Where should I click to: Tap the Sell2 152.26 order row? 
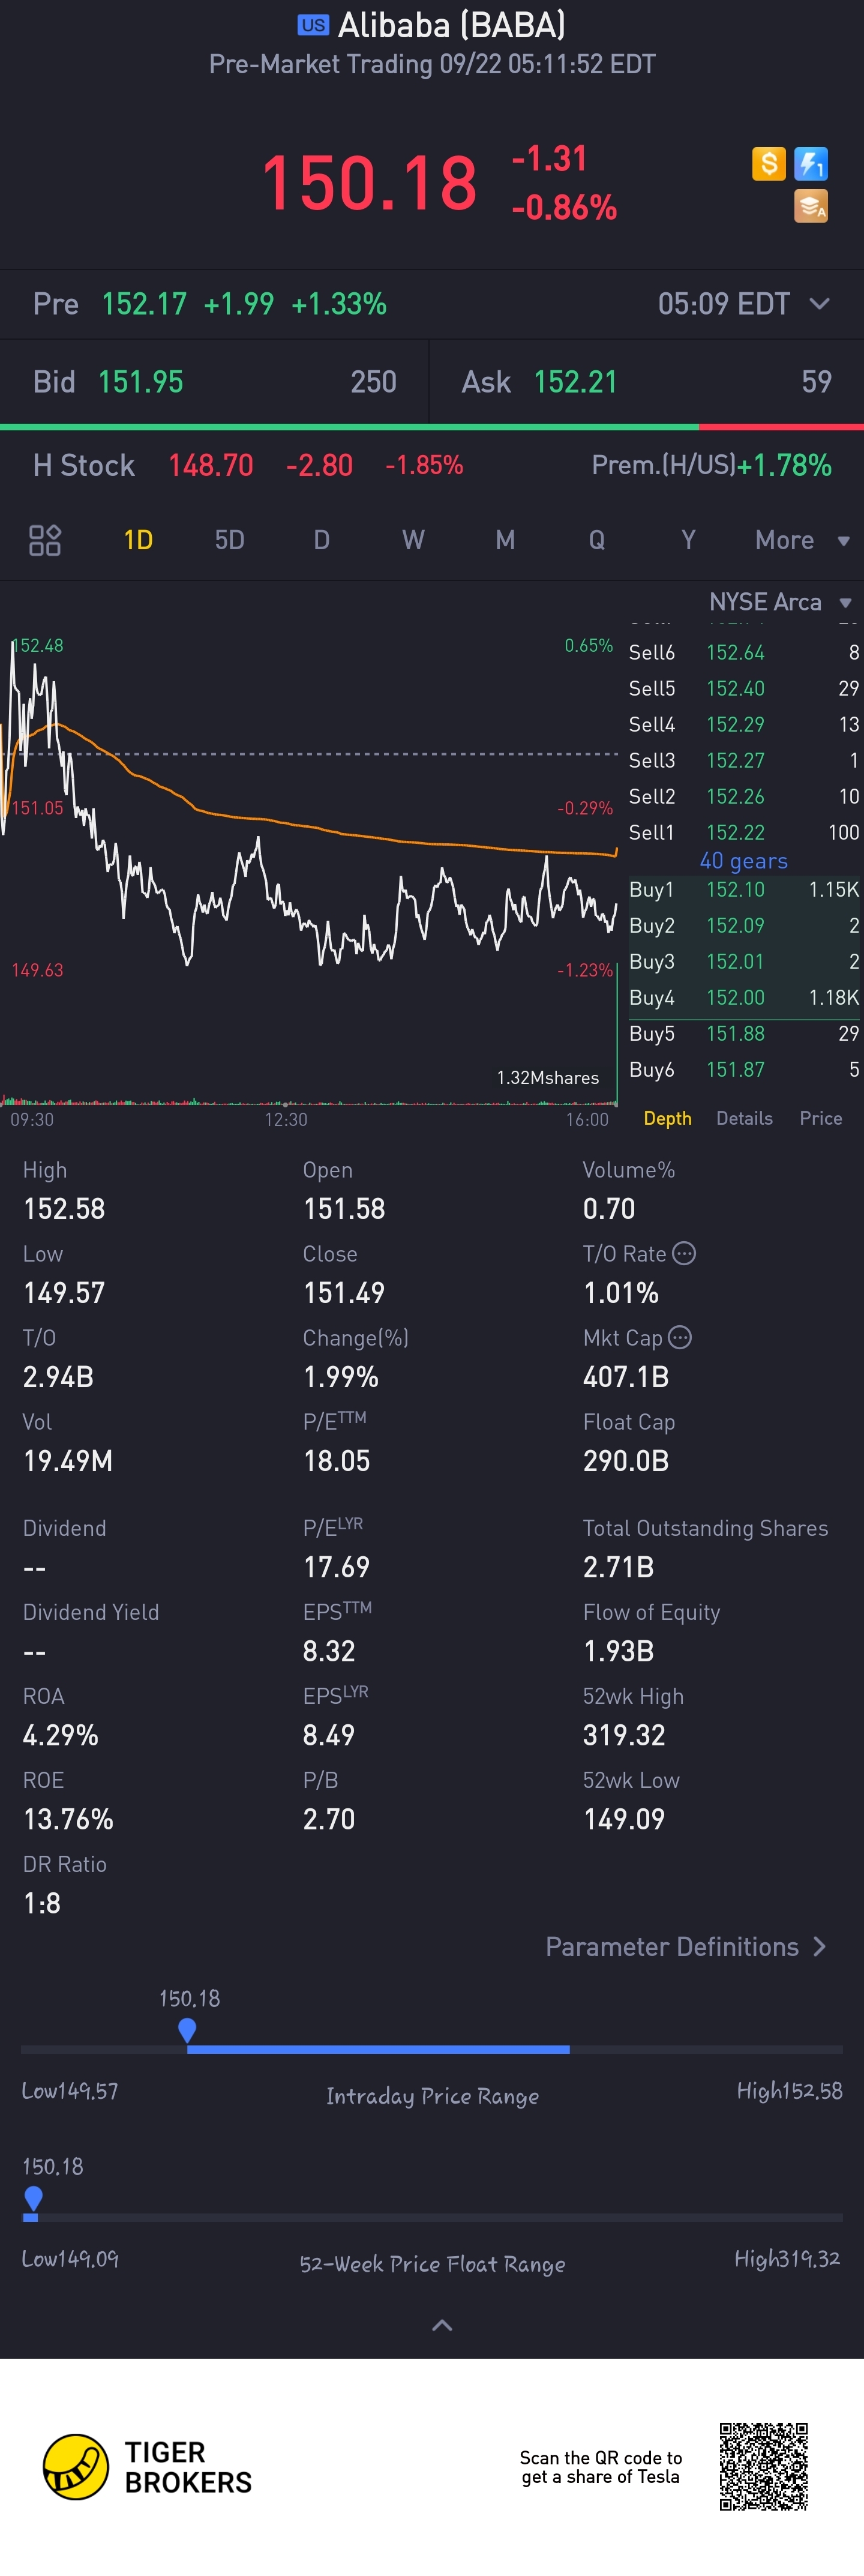(x=743, y=796)
